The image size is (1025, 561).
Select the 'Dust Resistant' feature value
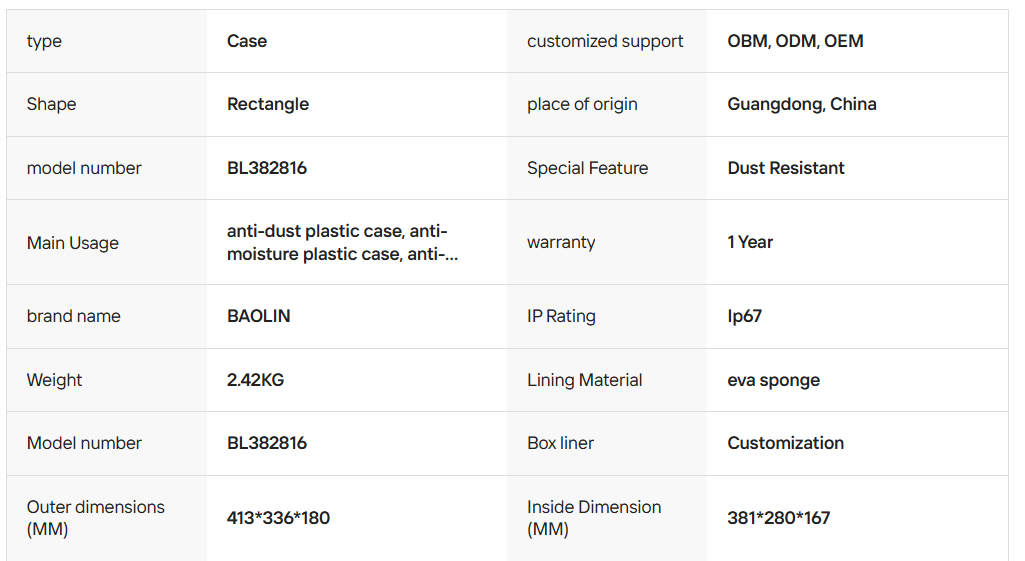[x=786, y=168]
